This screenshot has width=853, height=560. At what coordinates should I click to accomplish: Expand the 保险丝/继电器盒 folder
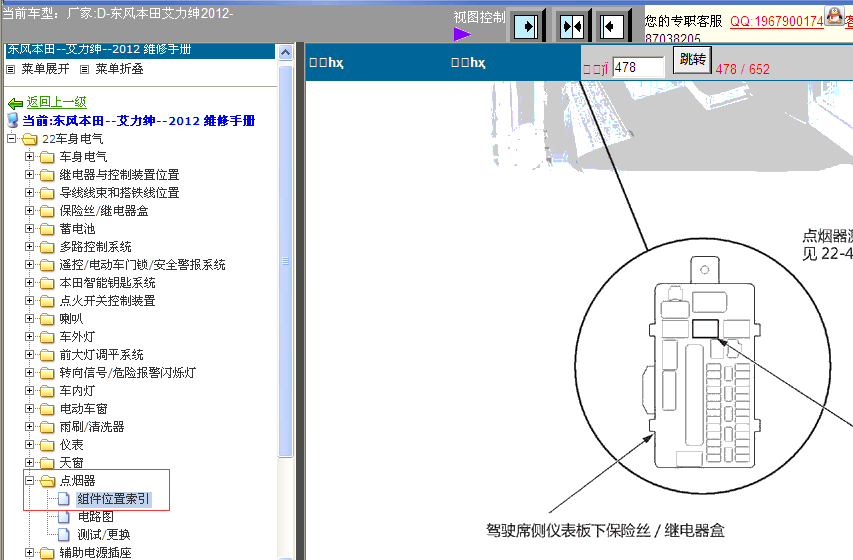point(29,211)
